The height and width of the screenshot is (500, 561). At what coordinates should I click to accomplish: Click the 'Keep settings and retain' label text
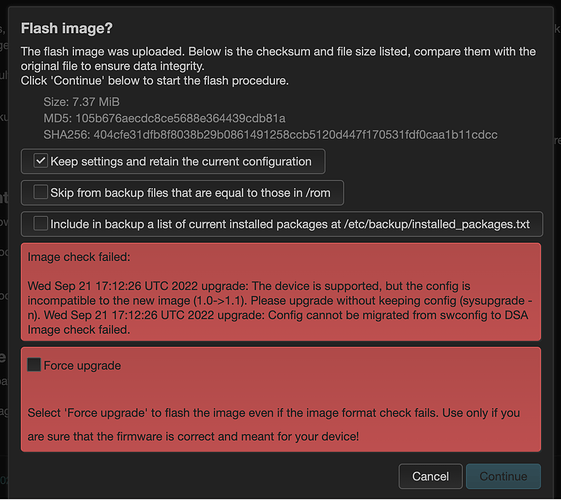coord(181,162)
